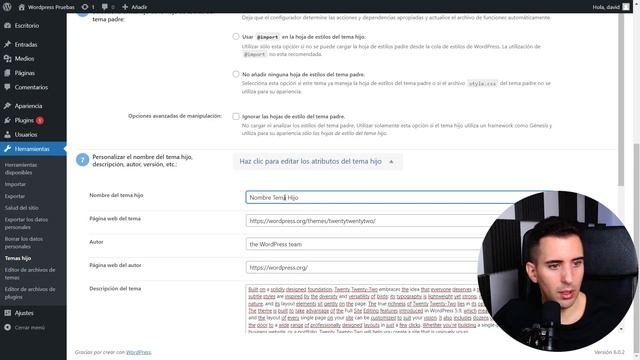
Task: Click the Plugins plug icon
Action: click(7, 120)
